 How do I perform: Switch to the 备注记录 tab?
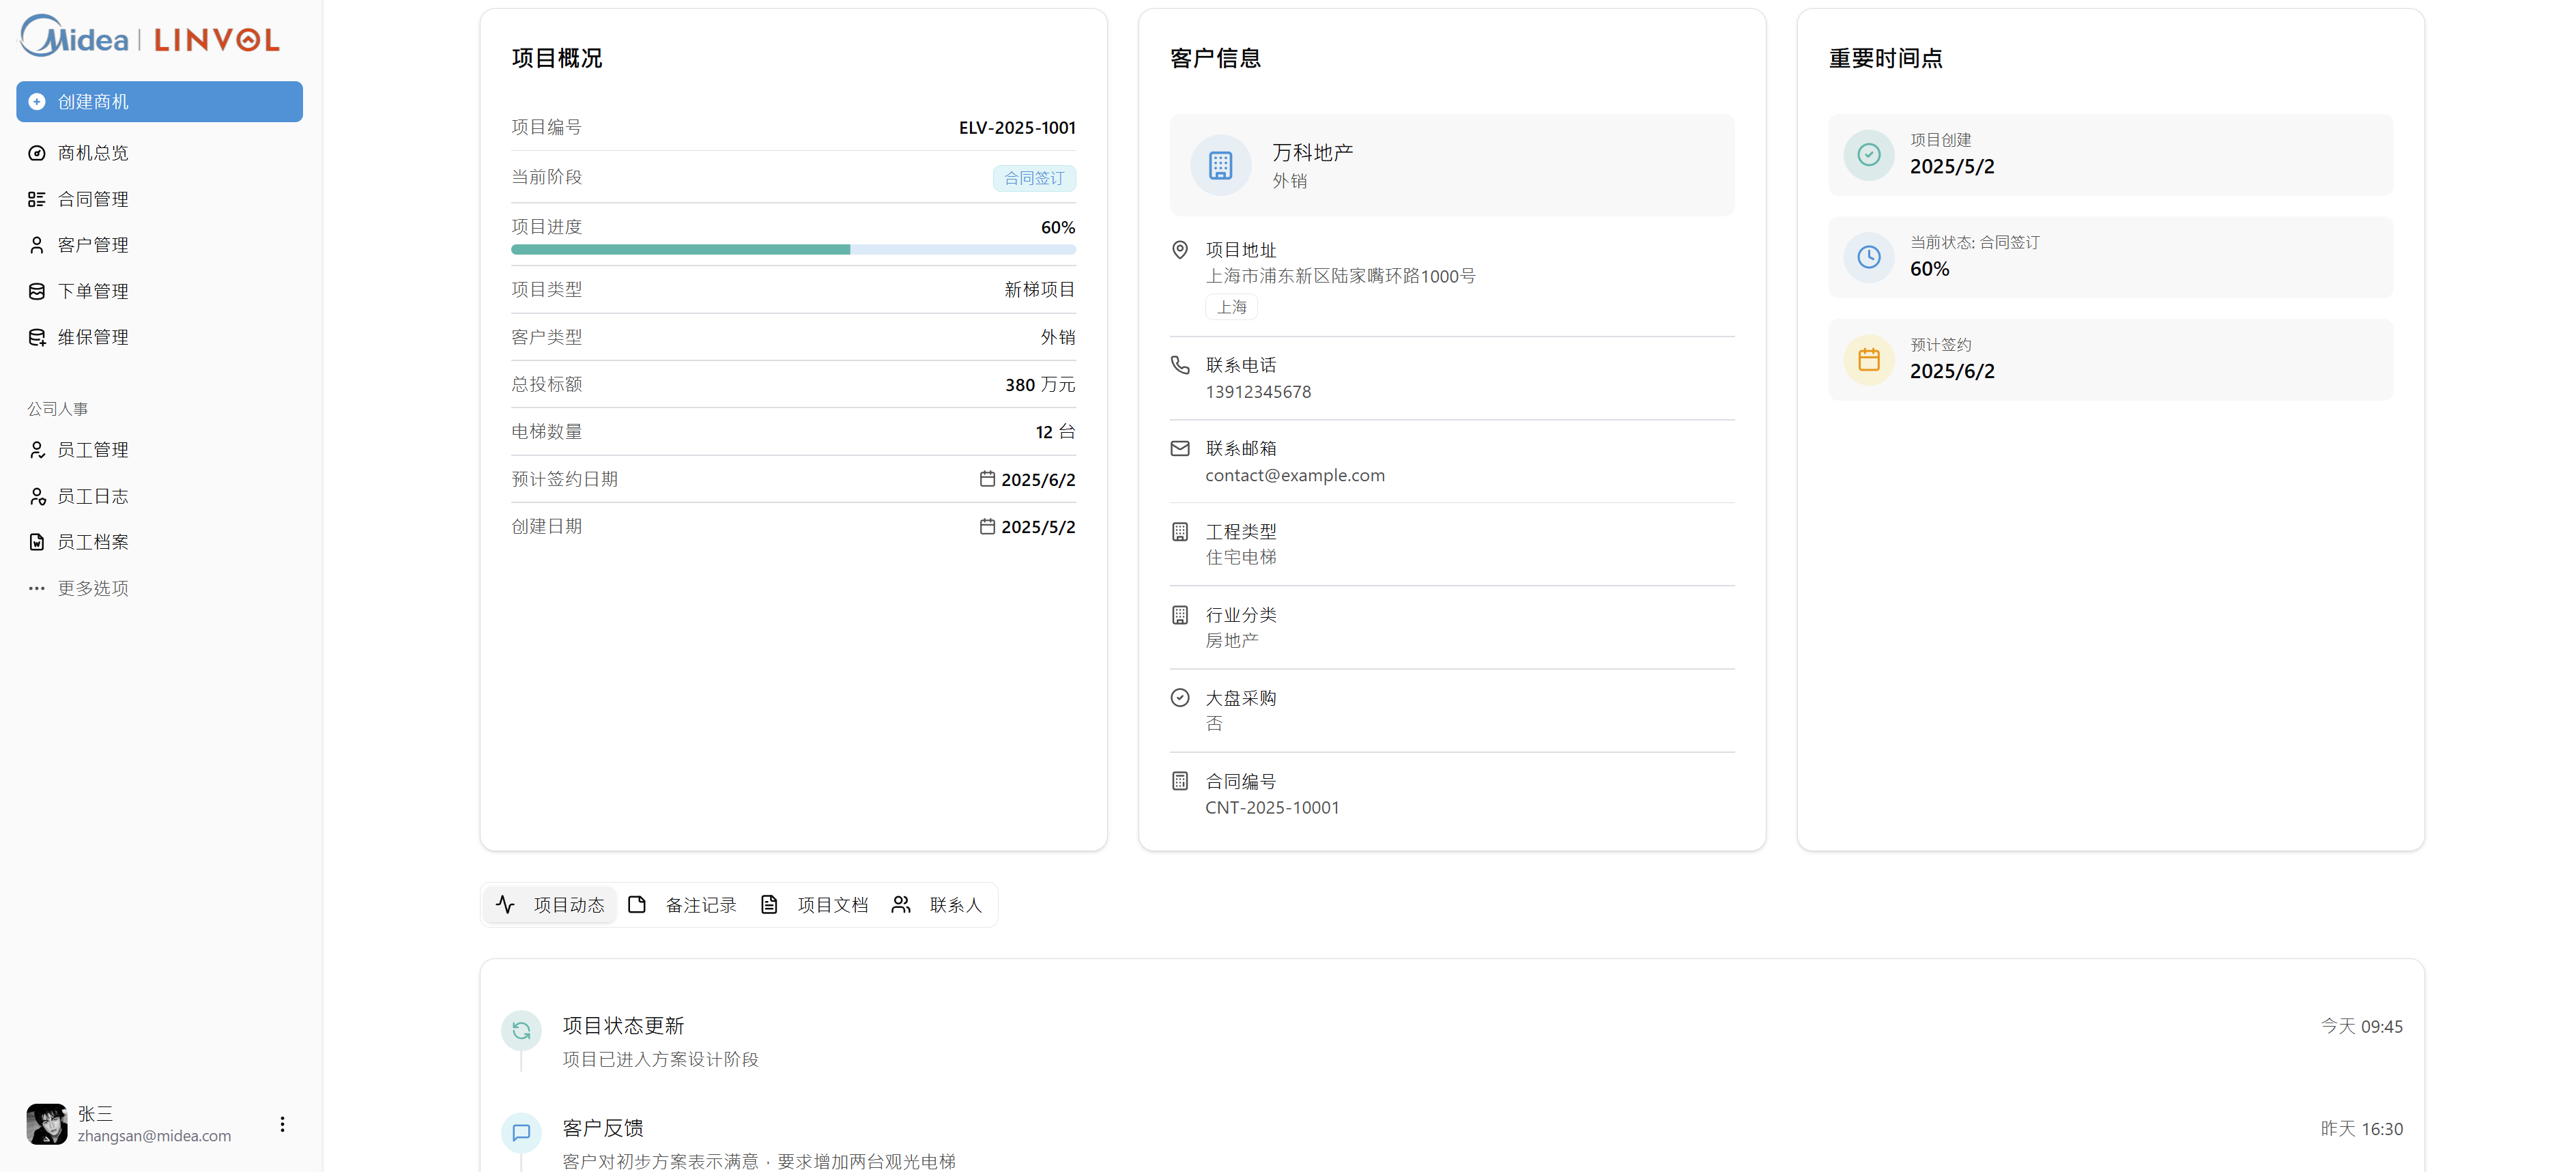pyautogui.click(x=700, y=904)
